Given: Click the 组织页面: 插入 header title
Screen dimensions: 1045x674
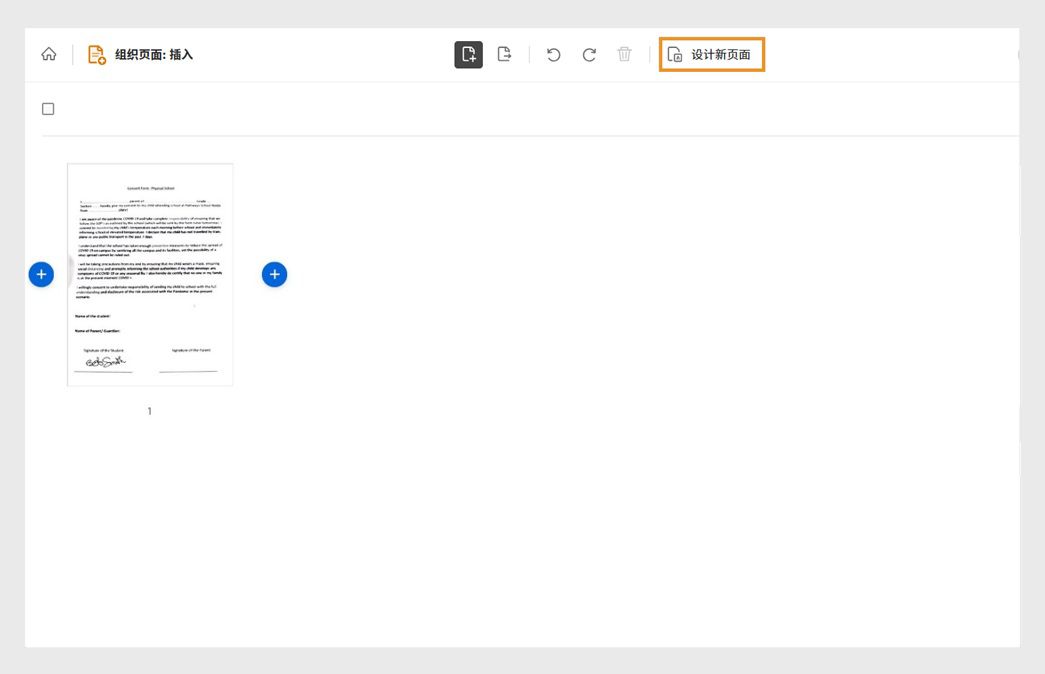Looking at the screenshot, I should (x=157, y=54).
